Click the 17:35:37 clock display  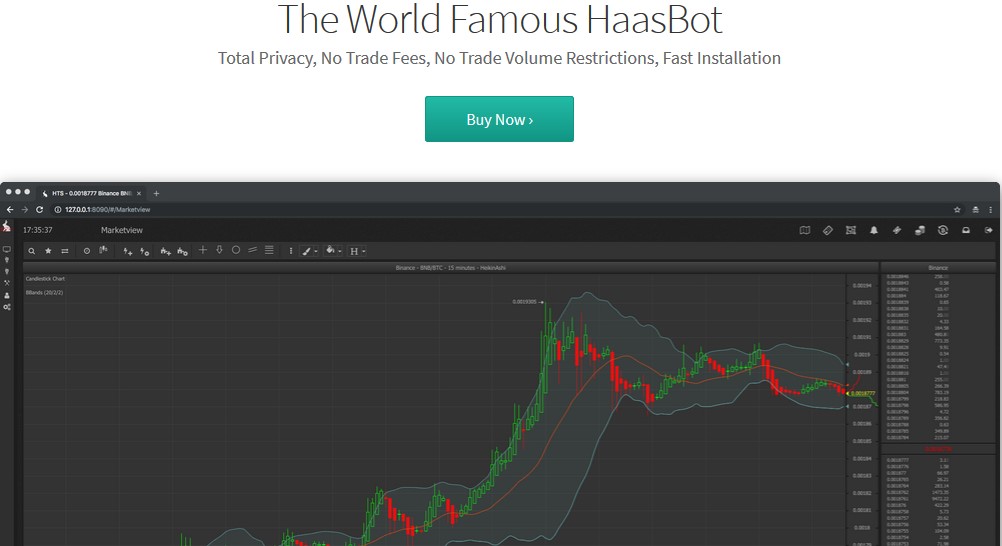pyautogui.click(x=38, y=230)
